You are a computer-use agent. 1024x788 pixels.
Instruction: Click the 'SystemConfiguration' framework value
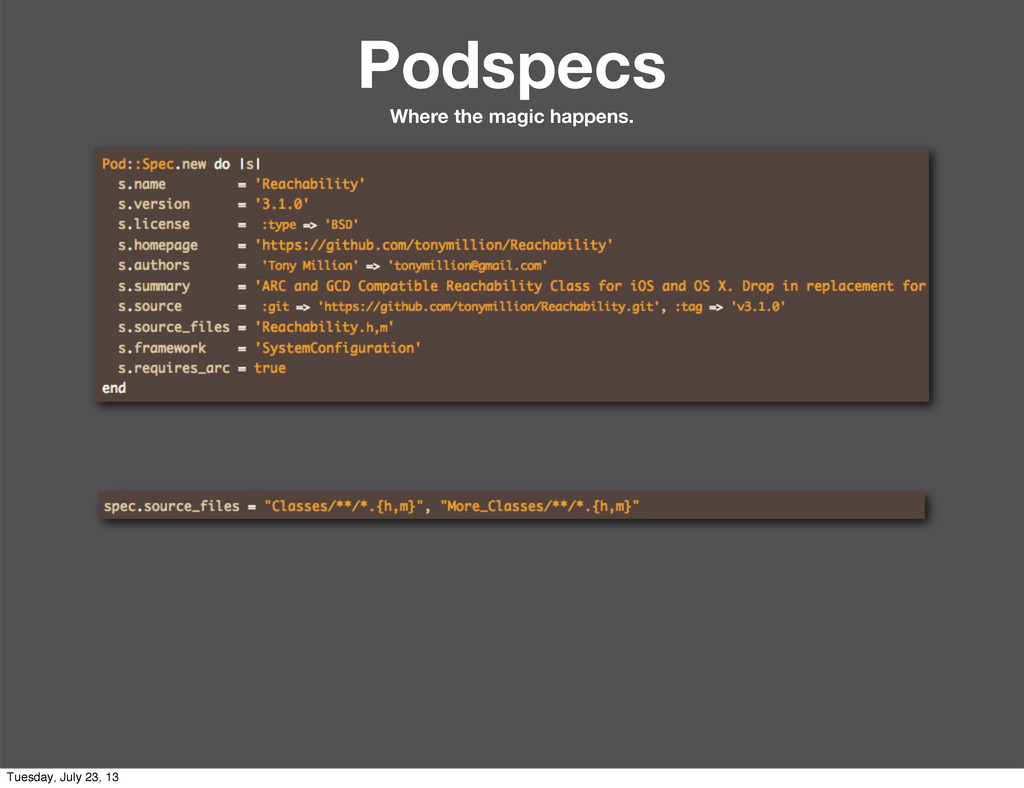tap(338, 348)
